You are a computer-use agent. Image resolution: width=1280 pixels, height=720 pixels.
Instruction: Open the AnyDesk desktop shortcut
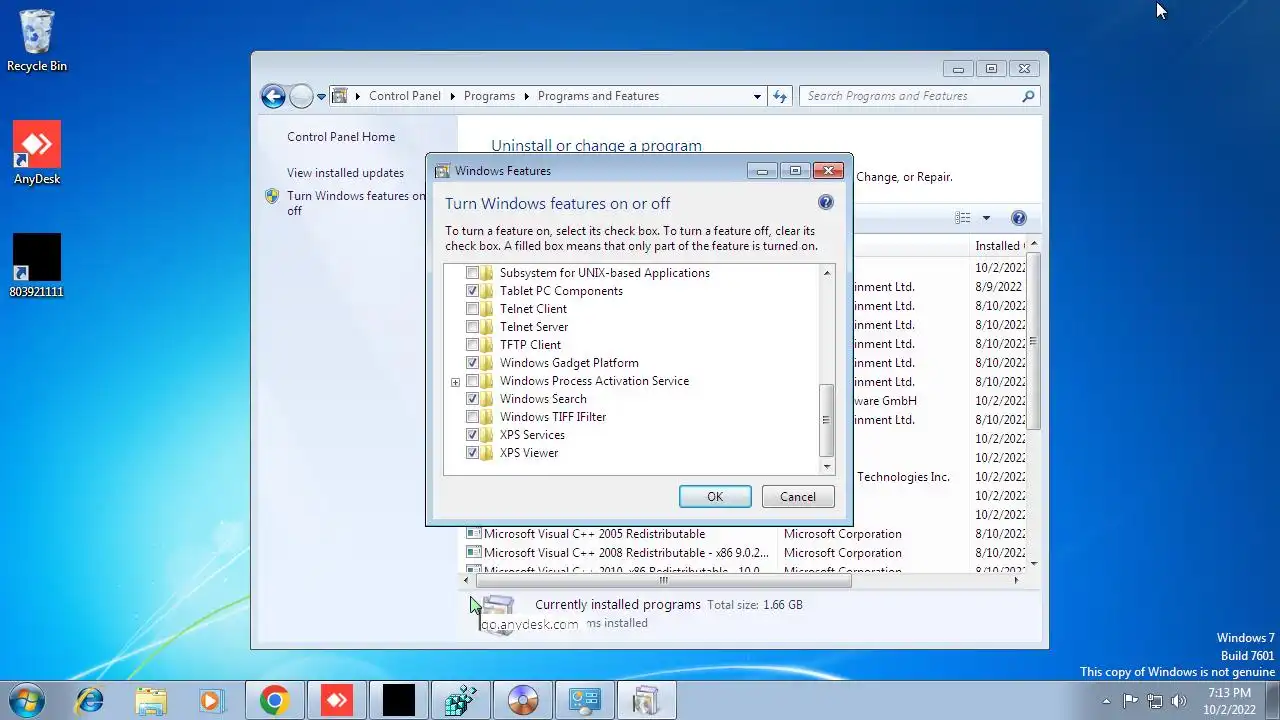pyautogui.click(x=37, y=153)
